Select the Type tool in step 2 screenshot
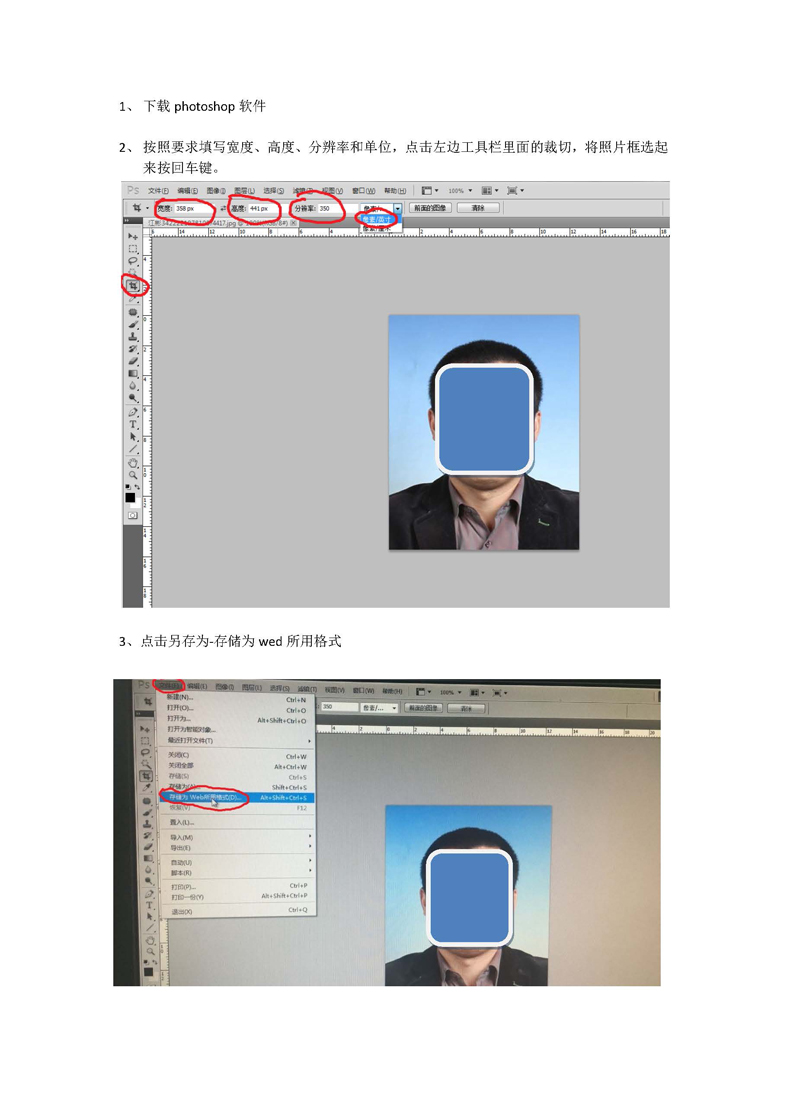The width and height of the screenshot is (787, 1113). pyautogui.click(x=133, y=424)
